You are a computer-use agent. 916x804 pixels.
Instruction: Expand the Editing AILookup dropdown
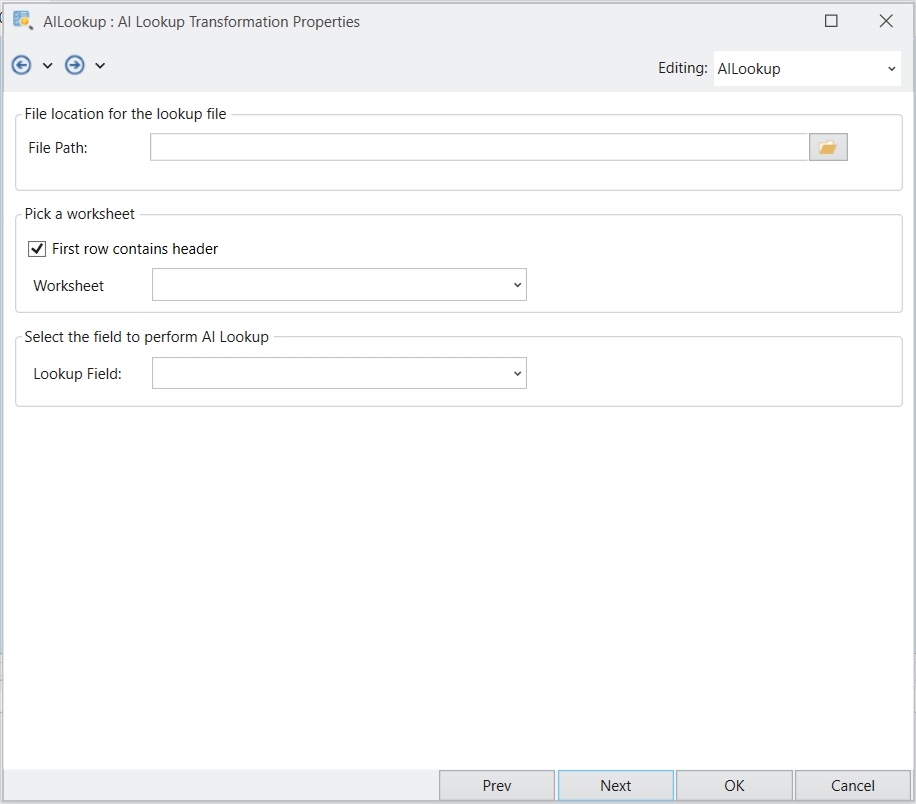(x=891, y=69)
